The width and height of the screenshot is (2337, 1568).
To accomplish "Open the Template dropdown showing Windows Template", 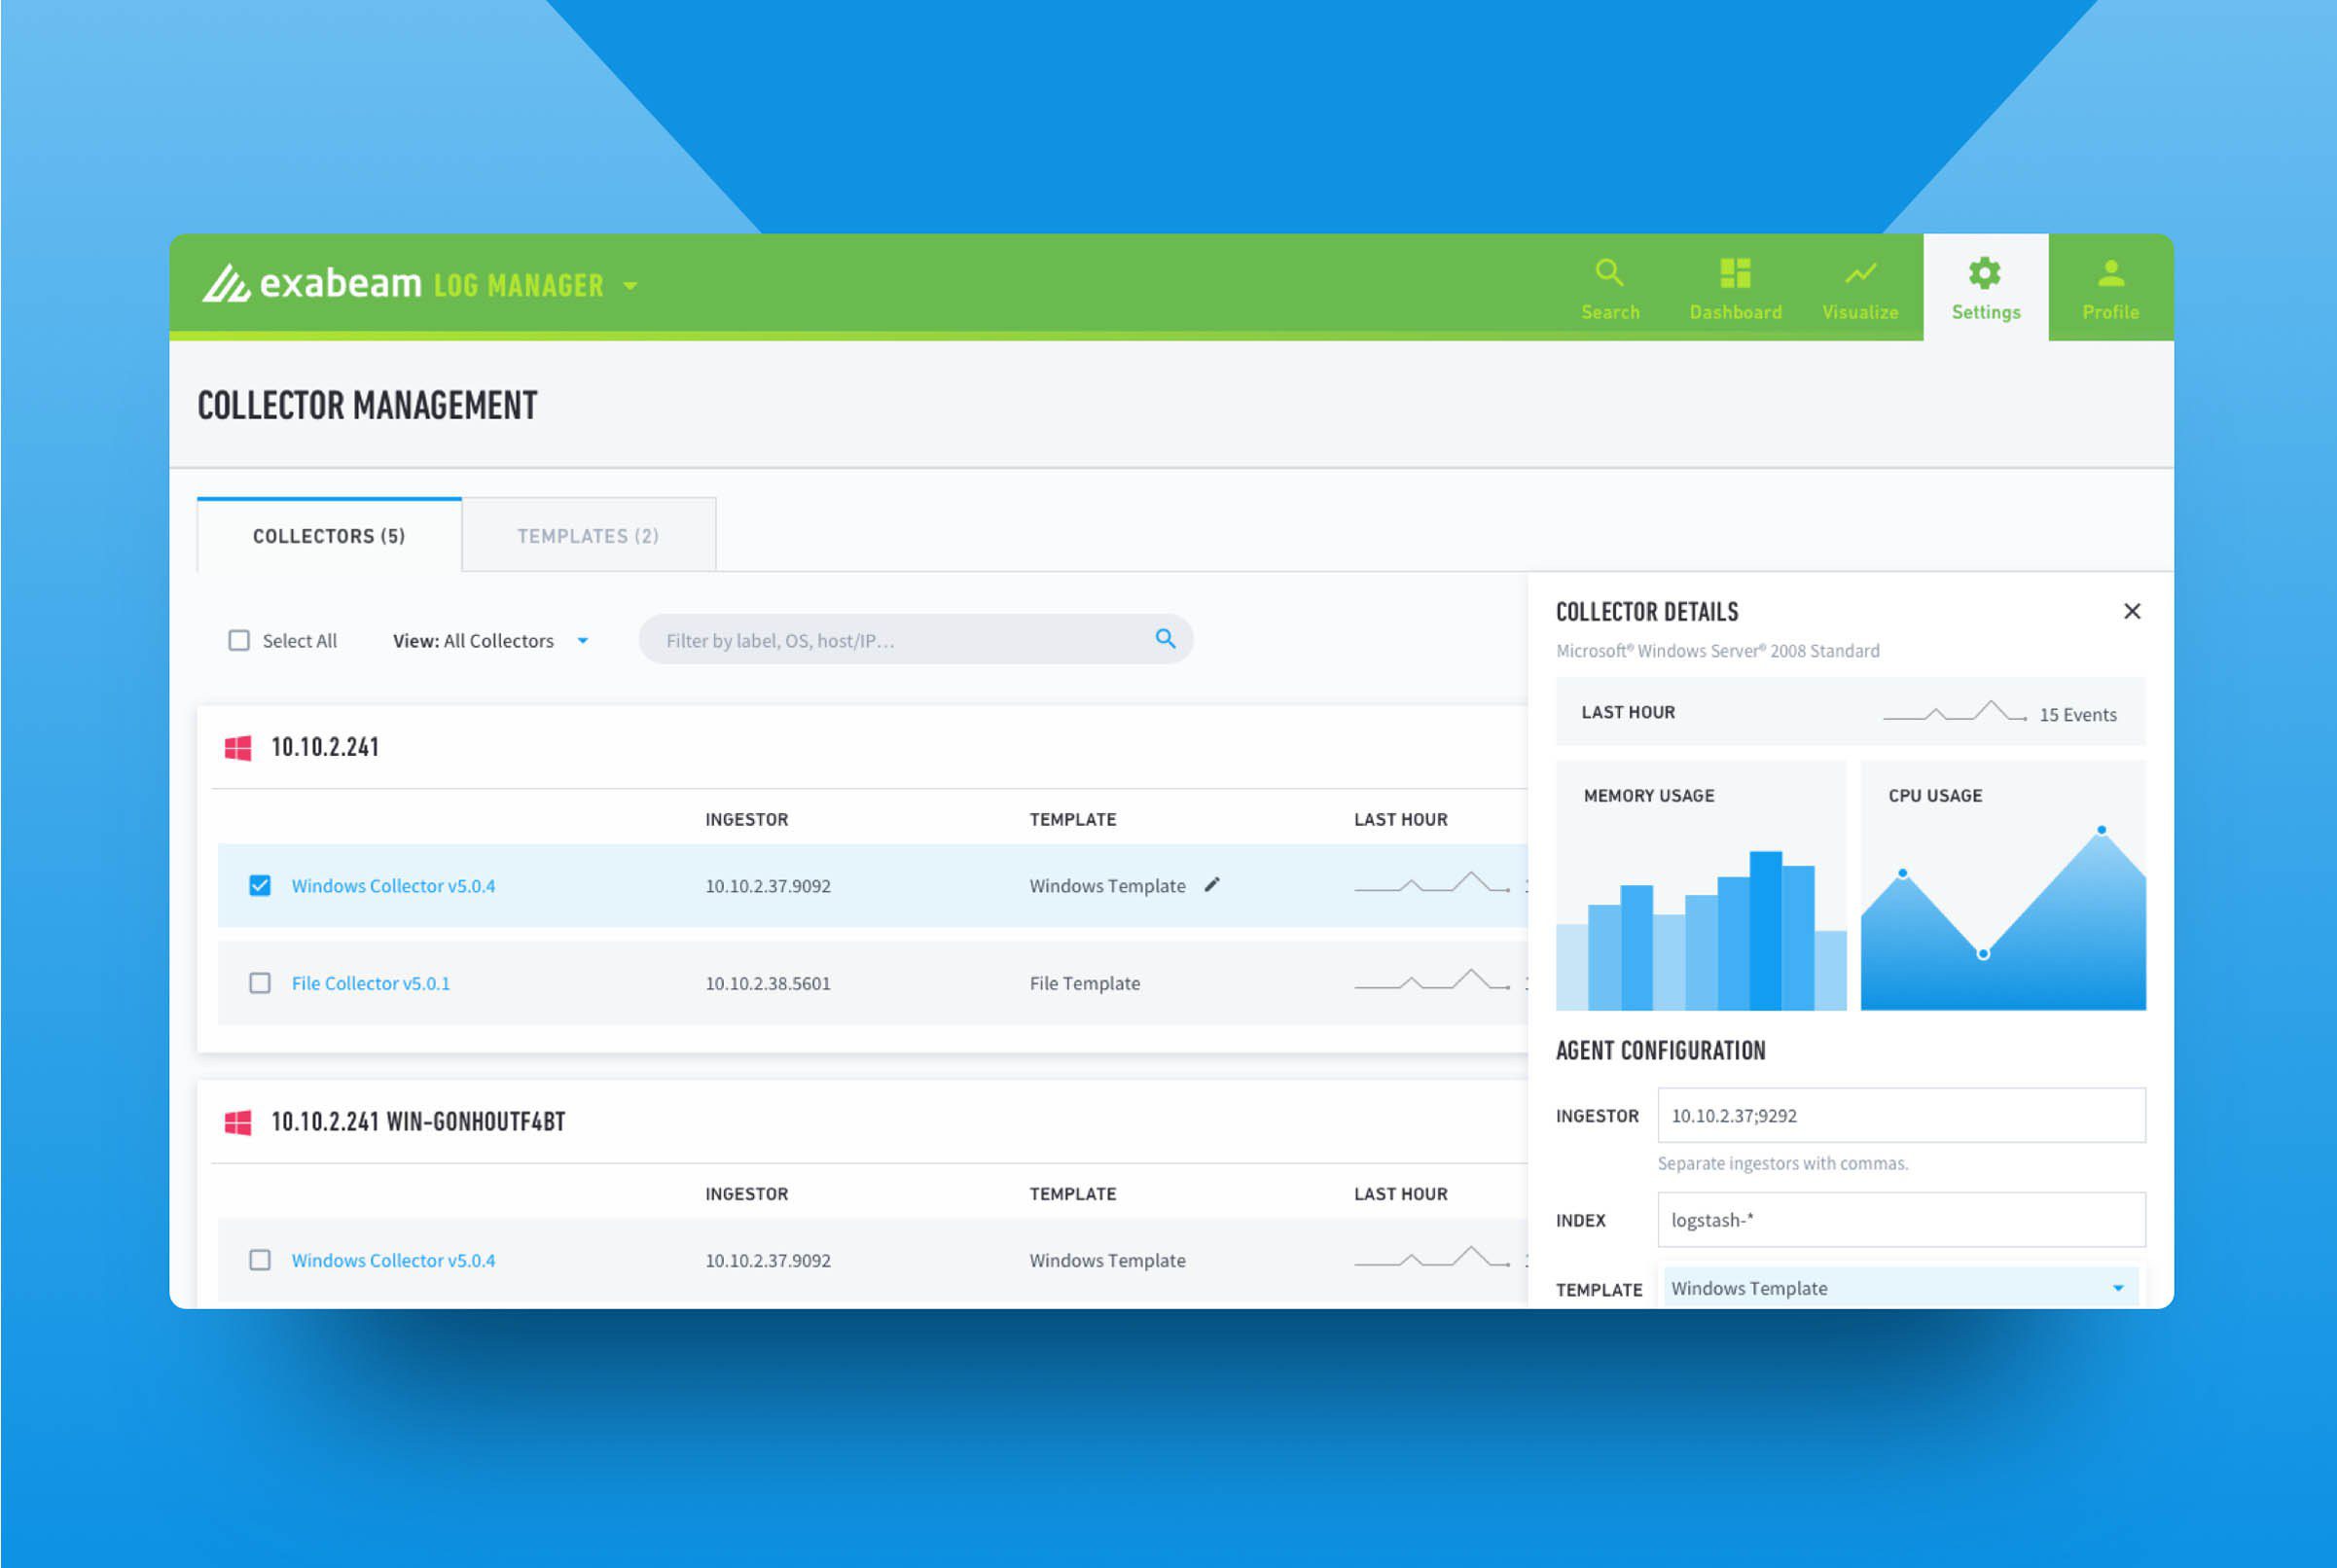I will pos(1900,1287).
